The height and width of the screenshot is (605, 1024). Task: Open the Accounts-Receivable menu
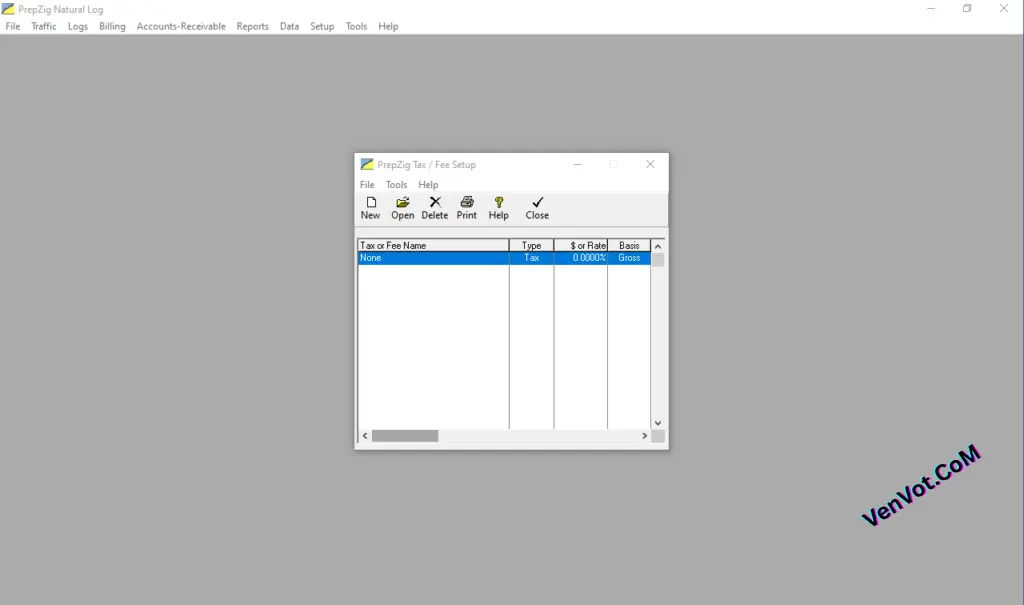click(181, 26)
